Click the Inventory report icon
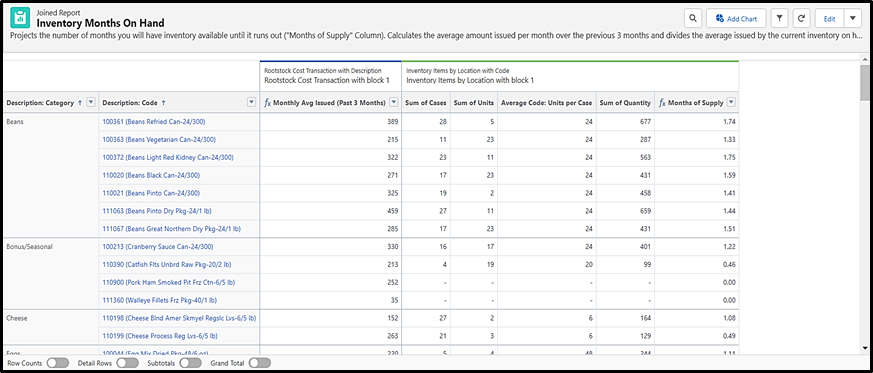 [21, 17]
